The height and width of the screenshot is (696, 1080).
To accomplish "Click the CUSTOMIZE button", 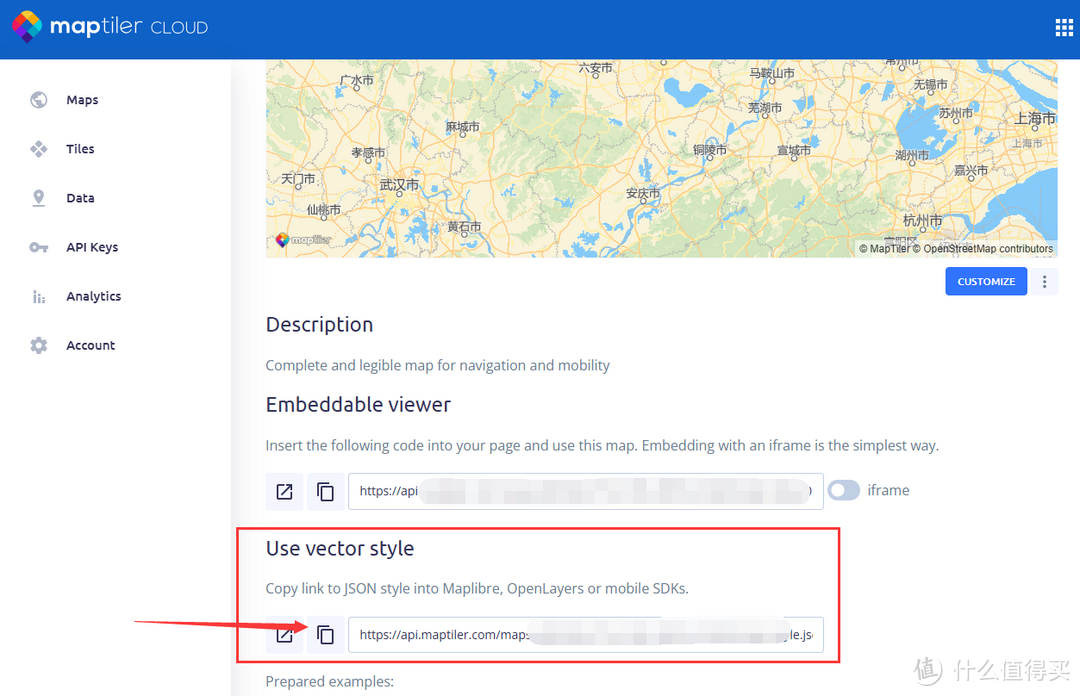I will tap(986, 281).
